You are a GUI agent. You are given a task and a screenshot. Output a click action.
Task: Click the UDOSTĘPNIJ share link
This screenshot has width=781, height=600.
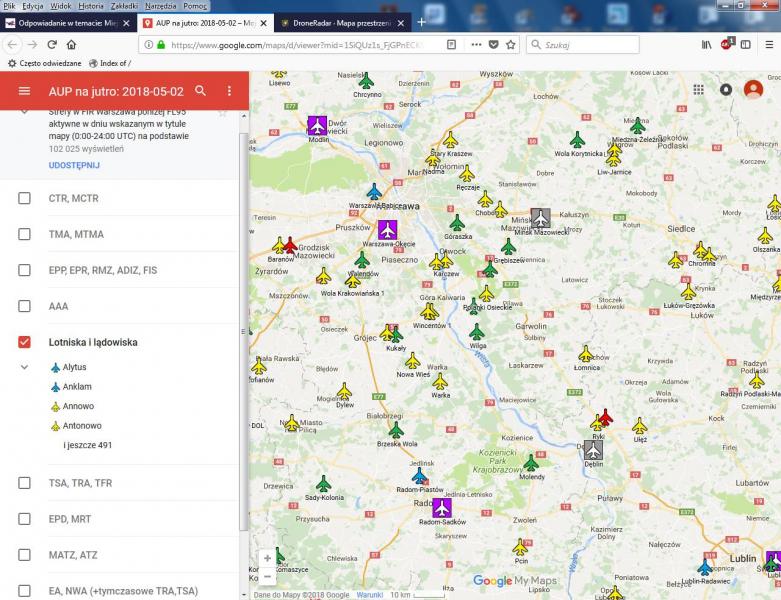point(74,165)
